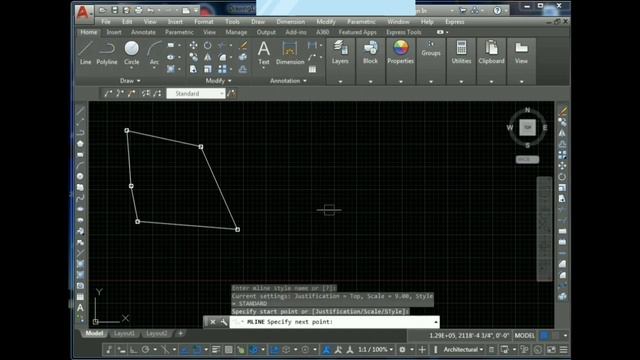
Task: Toggle Hardware Acceleration in status bar
Action: (x=538, y=350)
